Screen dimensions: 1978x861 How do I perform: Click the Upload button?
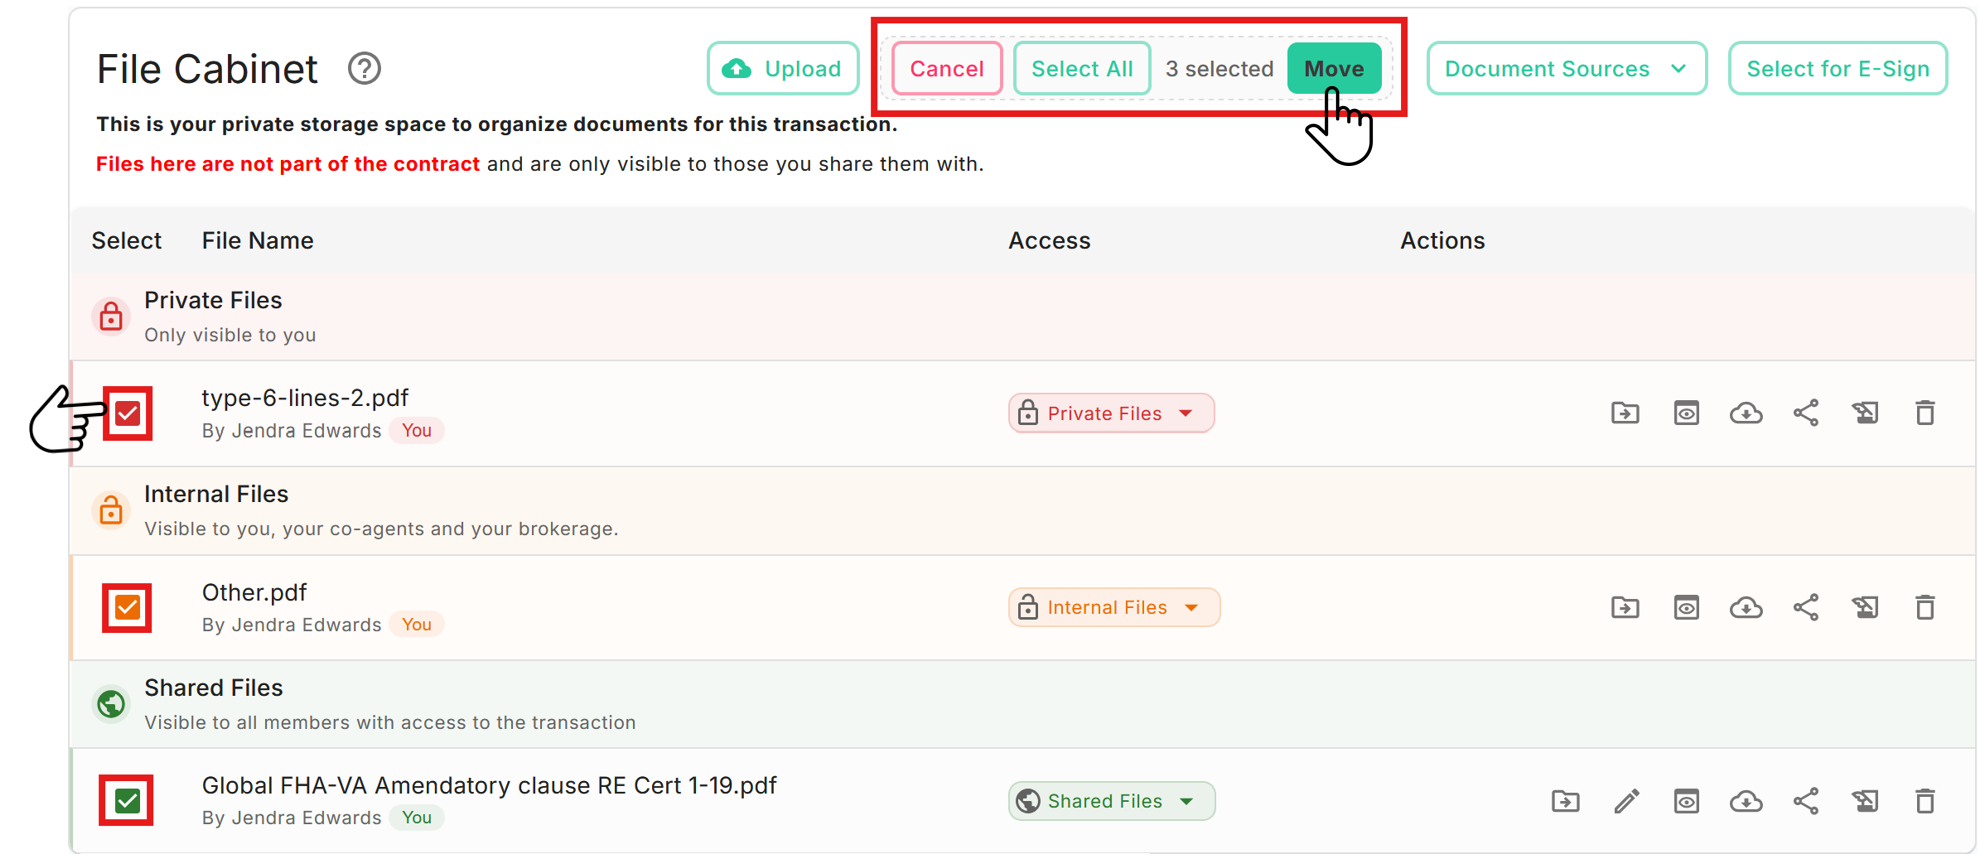pyautogui.click(x=783, y=69)
